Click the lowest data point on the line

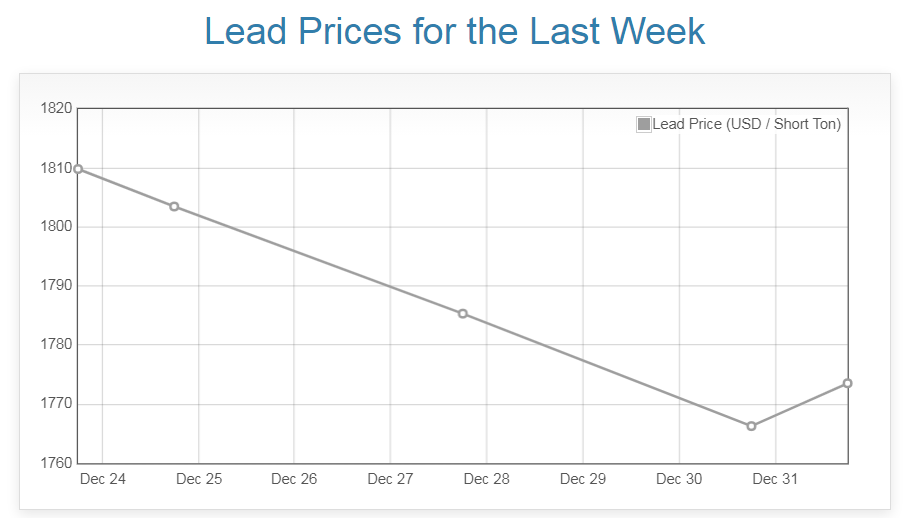[x=751, y=426]
